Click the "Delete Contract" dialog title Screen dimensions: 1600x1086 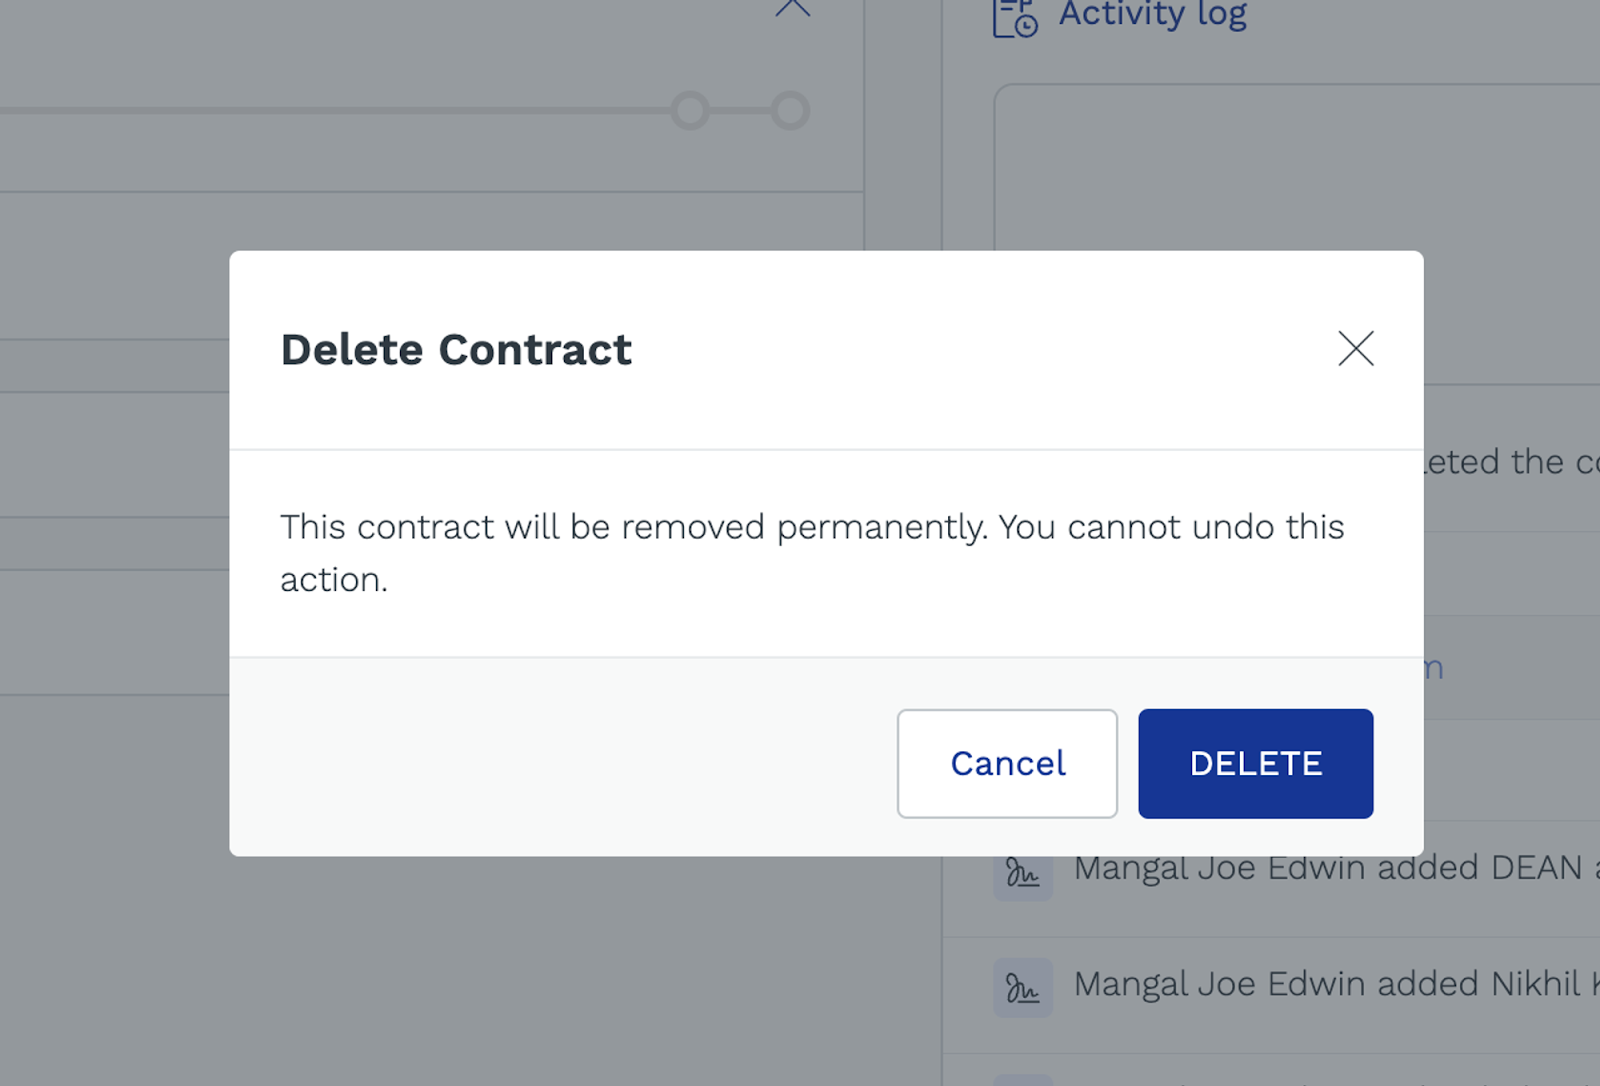(x=456, y=350)
